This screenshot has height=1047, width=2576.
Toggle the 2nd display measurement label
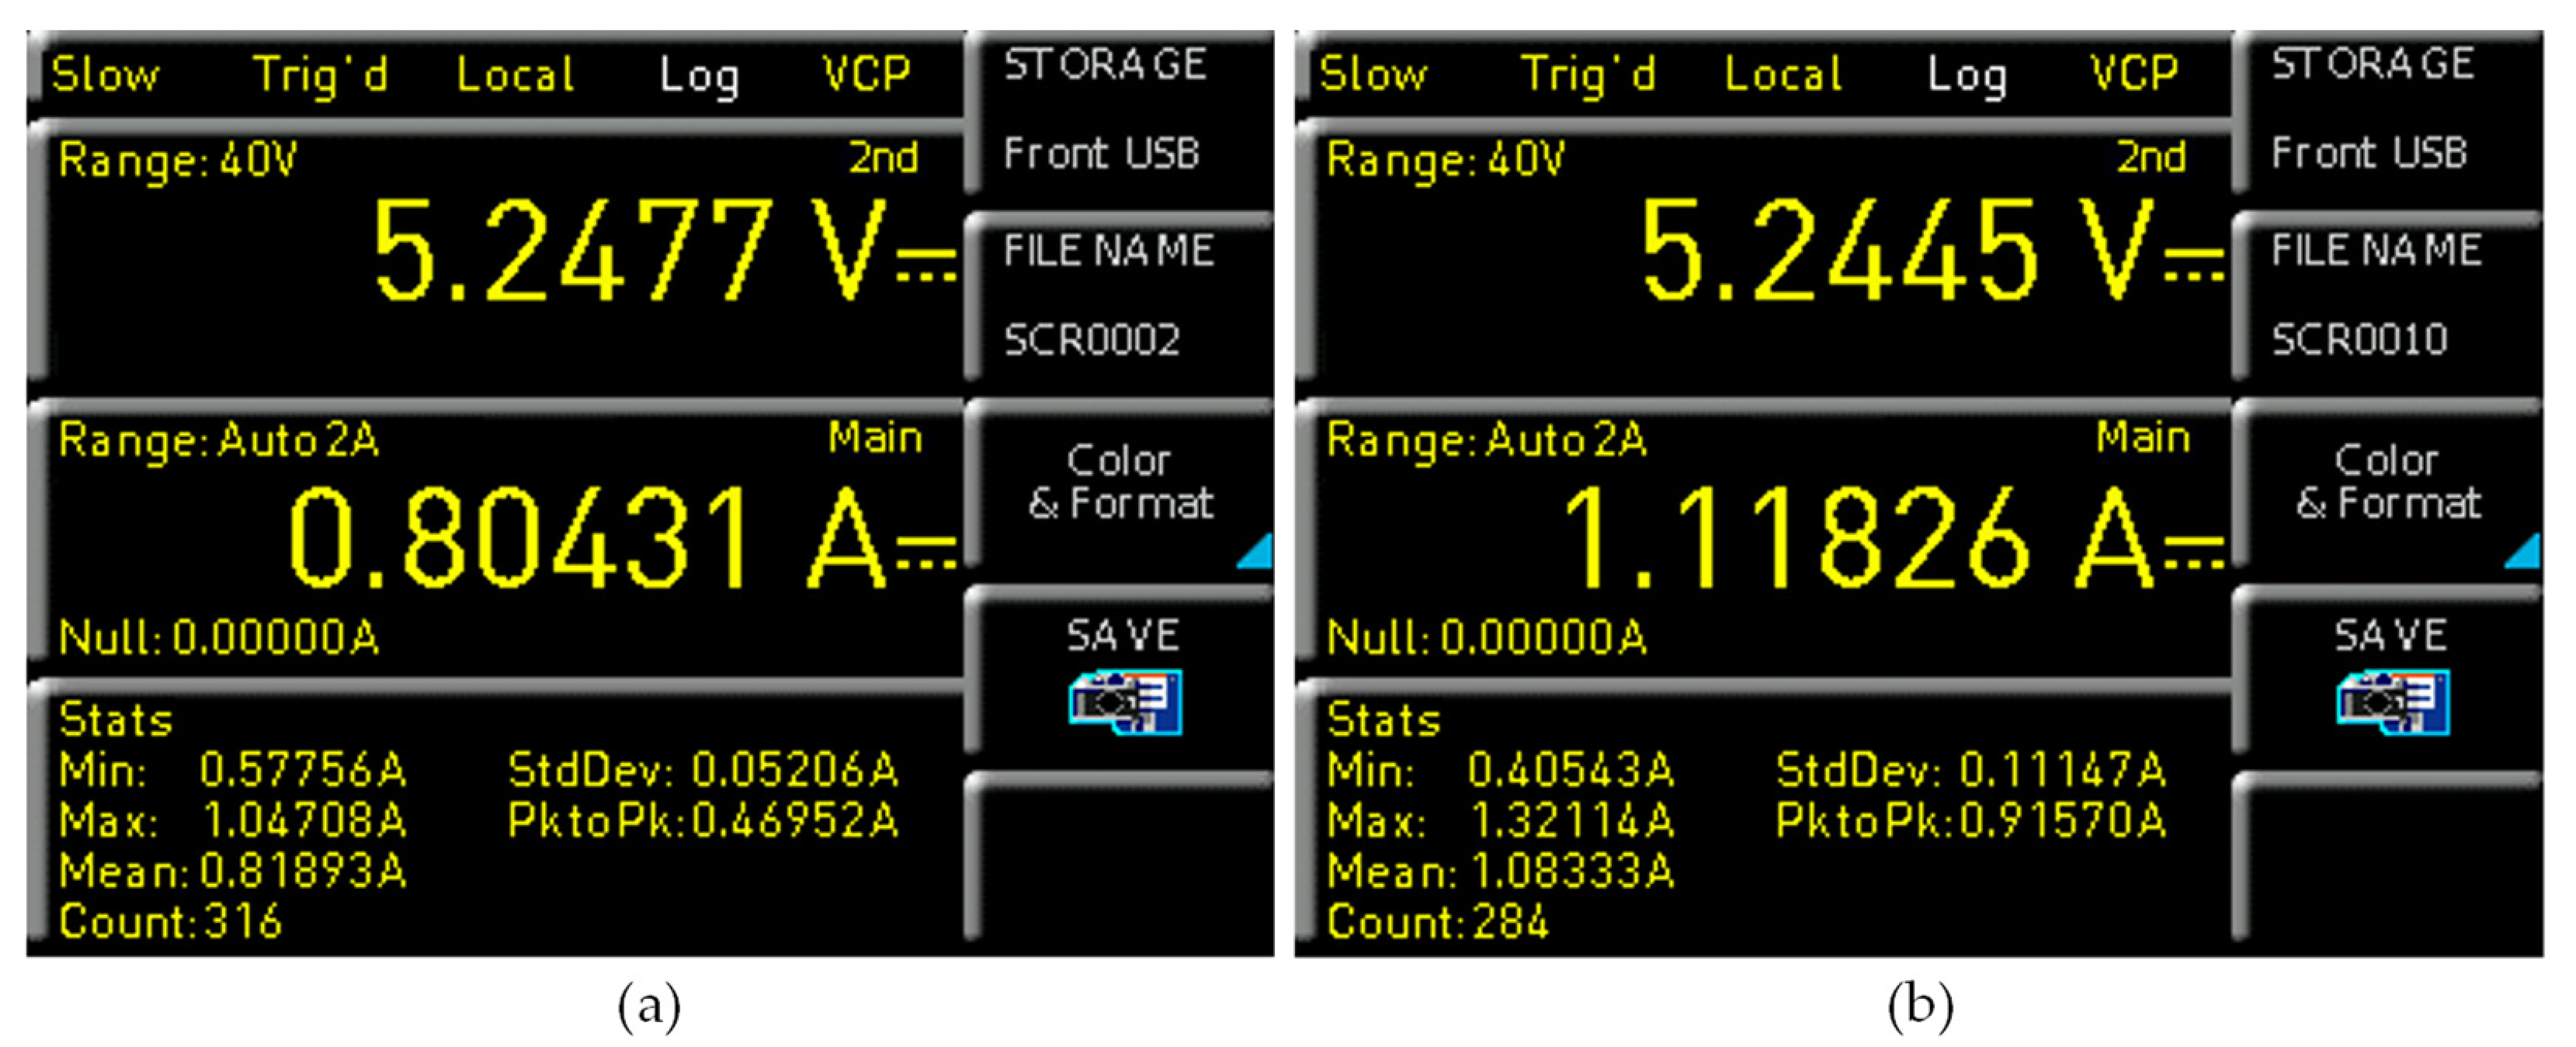coord(884,155)
